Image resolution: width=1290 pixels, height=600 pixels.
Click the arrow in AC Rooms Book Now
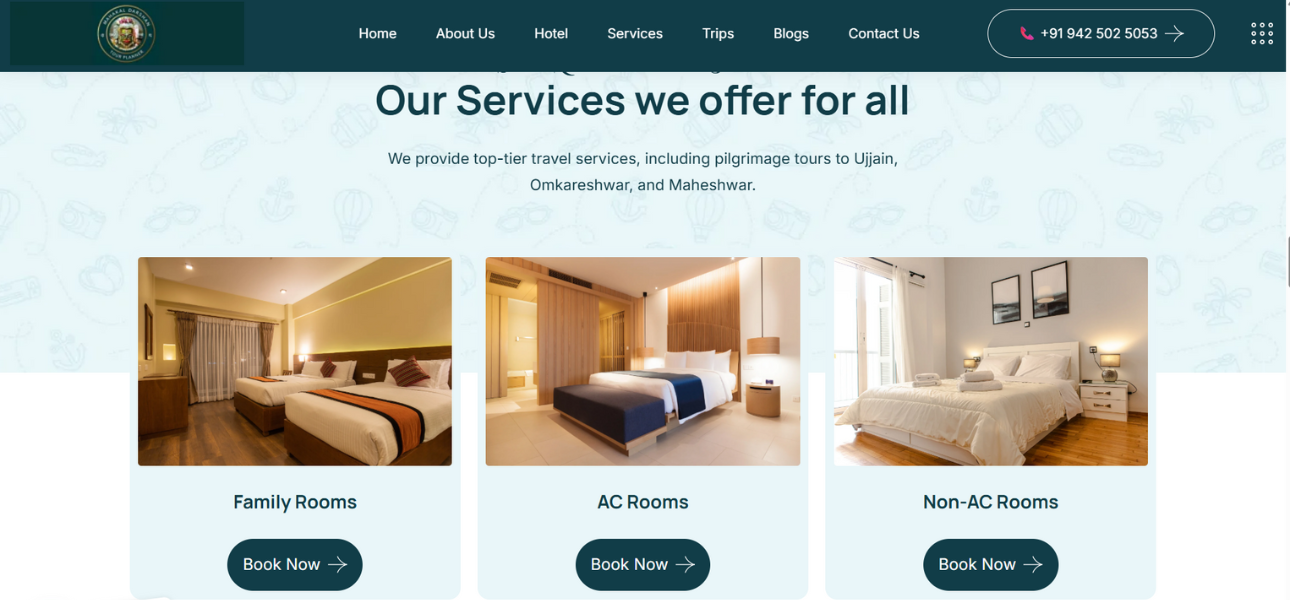[685, 564]
